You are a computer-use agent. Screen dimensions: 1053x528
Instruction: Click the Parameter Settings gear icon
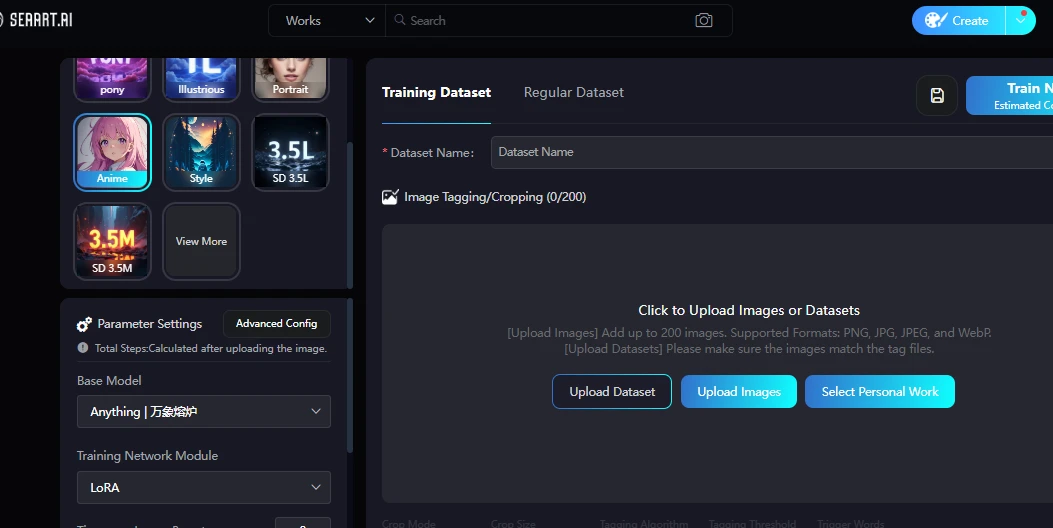[85, 324]
